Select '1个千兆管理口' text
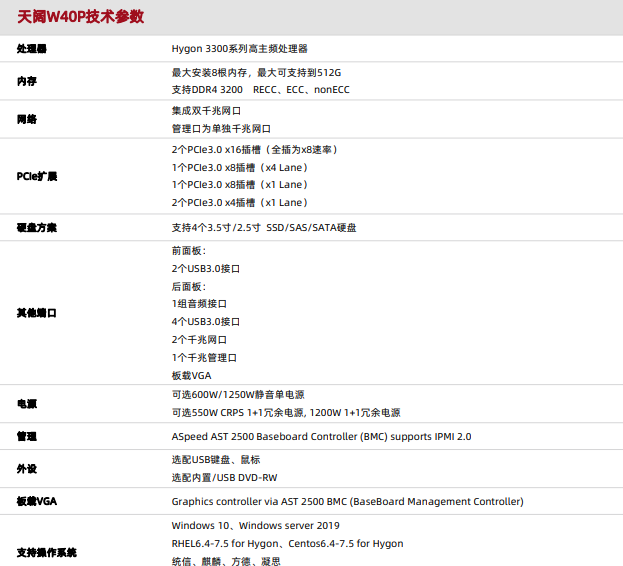 point(204,358)
